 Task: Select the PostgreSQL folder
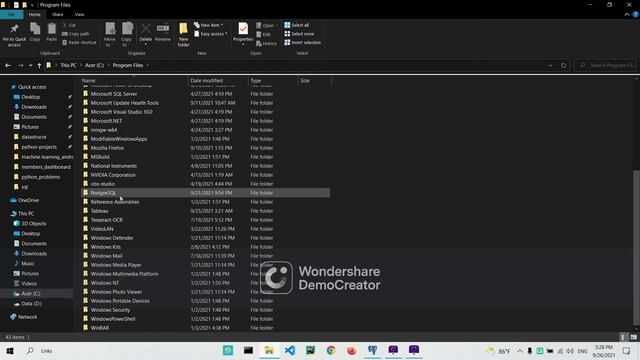point(206,193)
